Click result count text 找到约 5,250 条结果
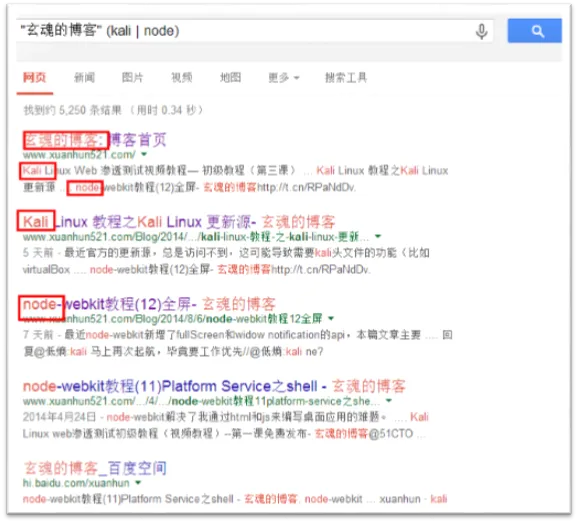This screenshot has height=523, width=578. click(x=73, y=110)
